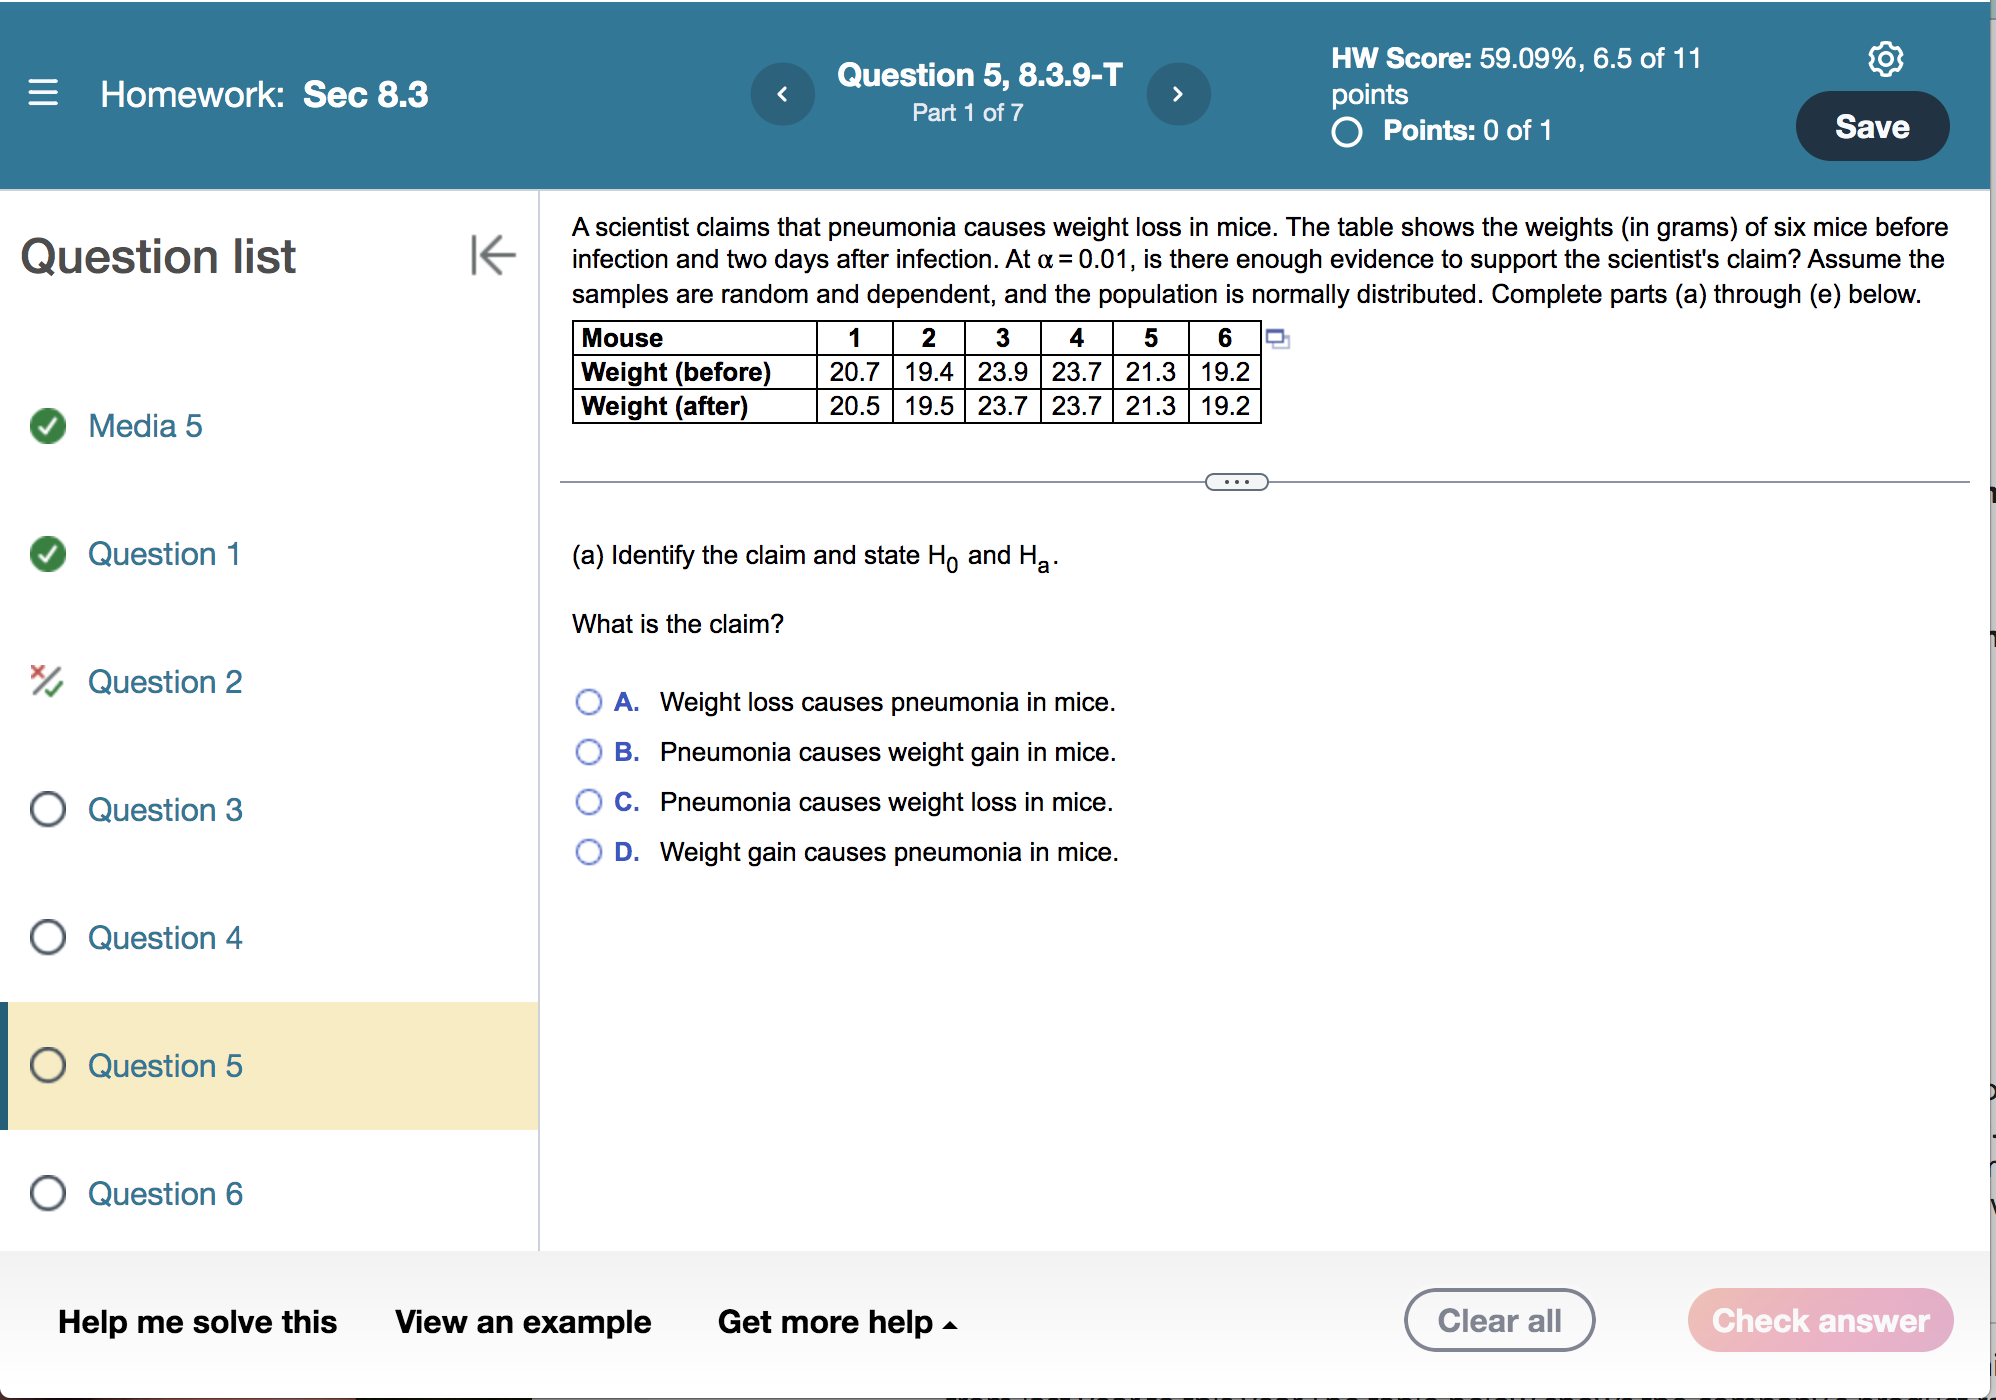This screenshot has width=1996, height=1400.
Task: Click the Clear all button
Action: click(1498, 1320)
